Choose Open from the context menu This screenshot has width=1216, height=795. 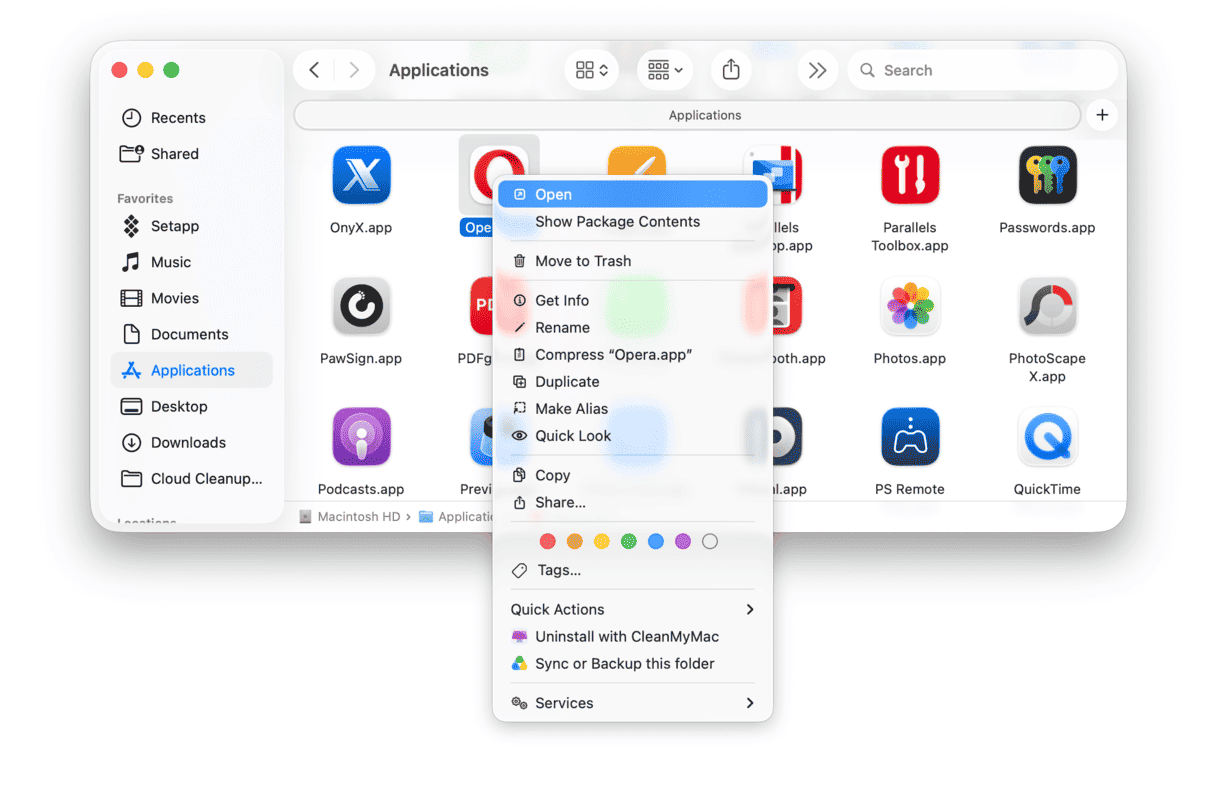tap(632, 194)
